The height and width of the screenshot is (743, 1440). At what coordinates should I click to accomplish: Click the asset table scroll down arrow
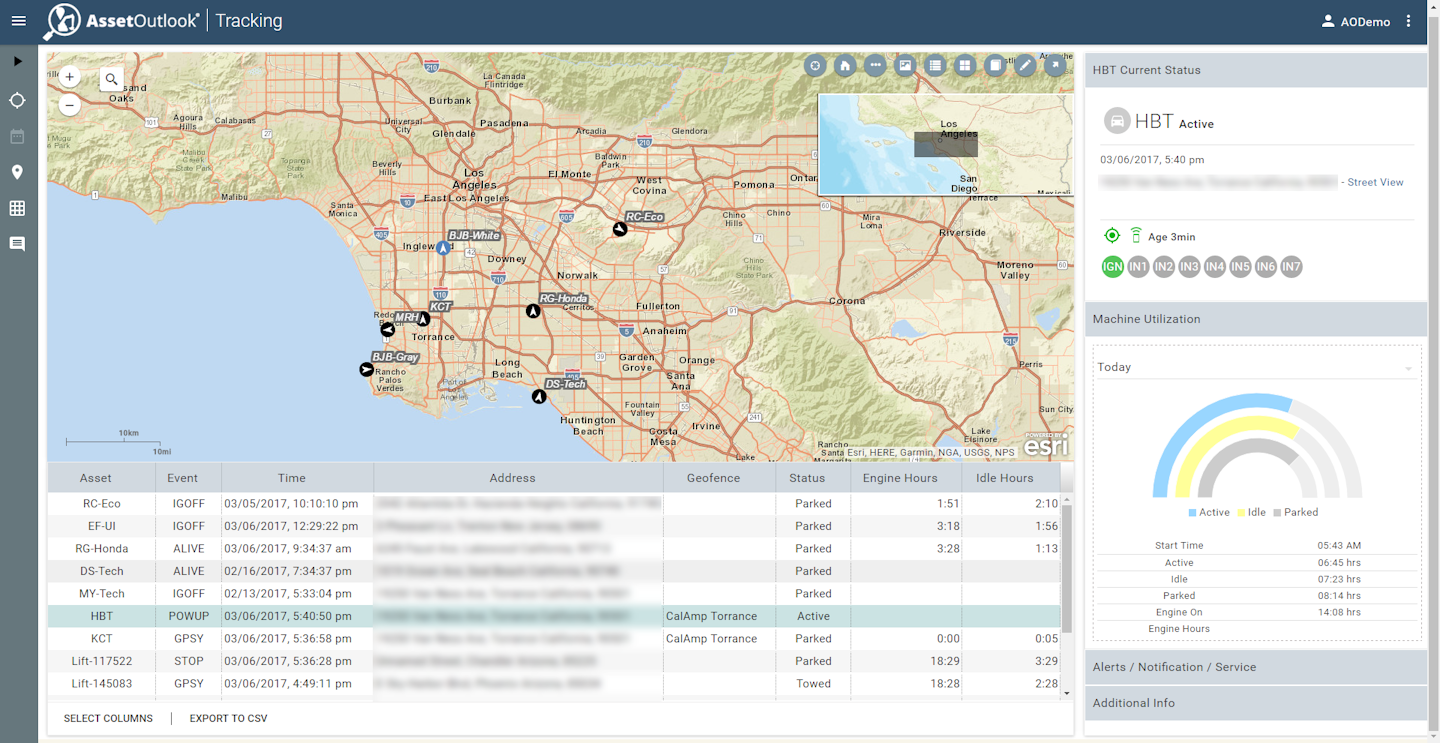(1067, 693)
